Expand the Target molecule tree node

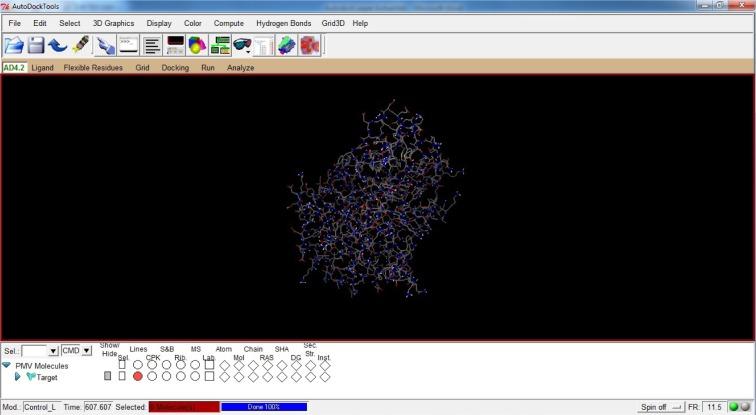tap(17, 377)
